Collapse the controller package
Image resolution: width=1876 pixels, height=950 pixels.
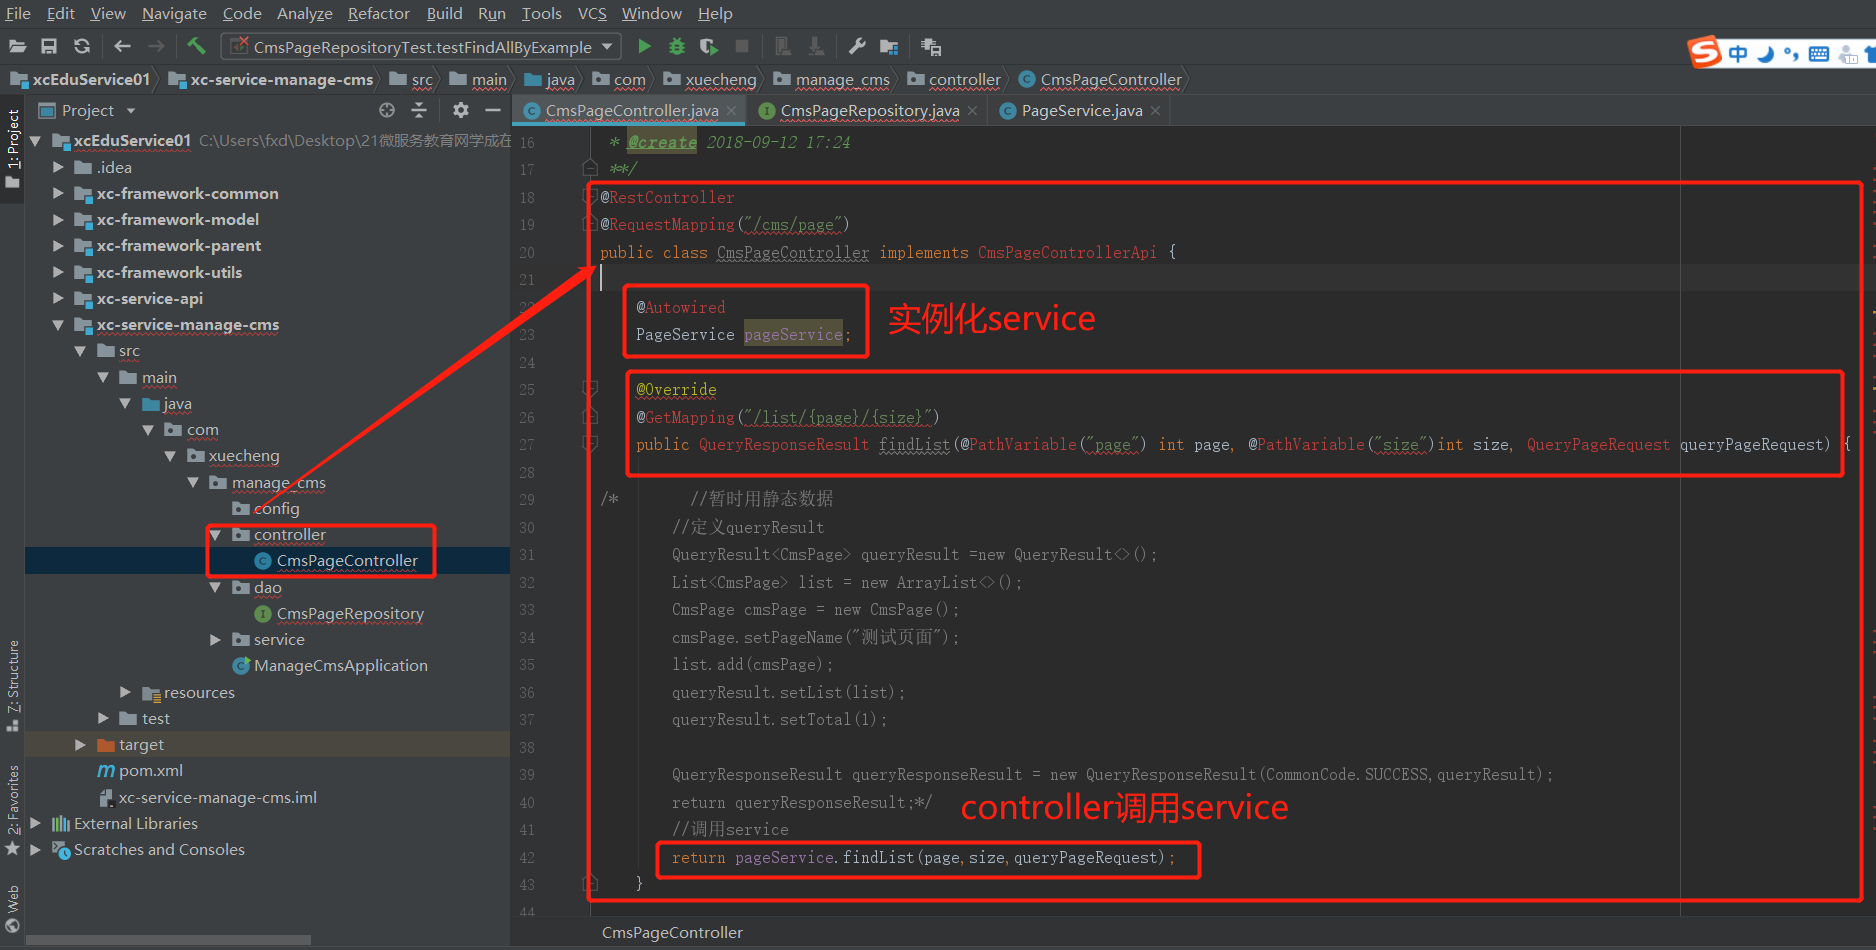click(x=216, y=535)
